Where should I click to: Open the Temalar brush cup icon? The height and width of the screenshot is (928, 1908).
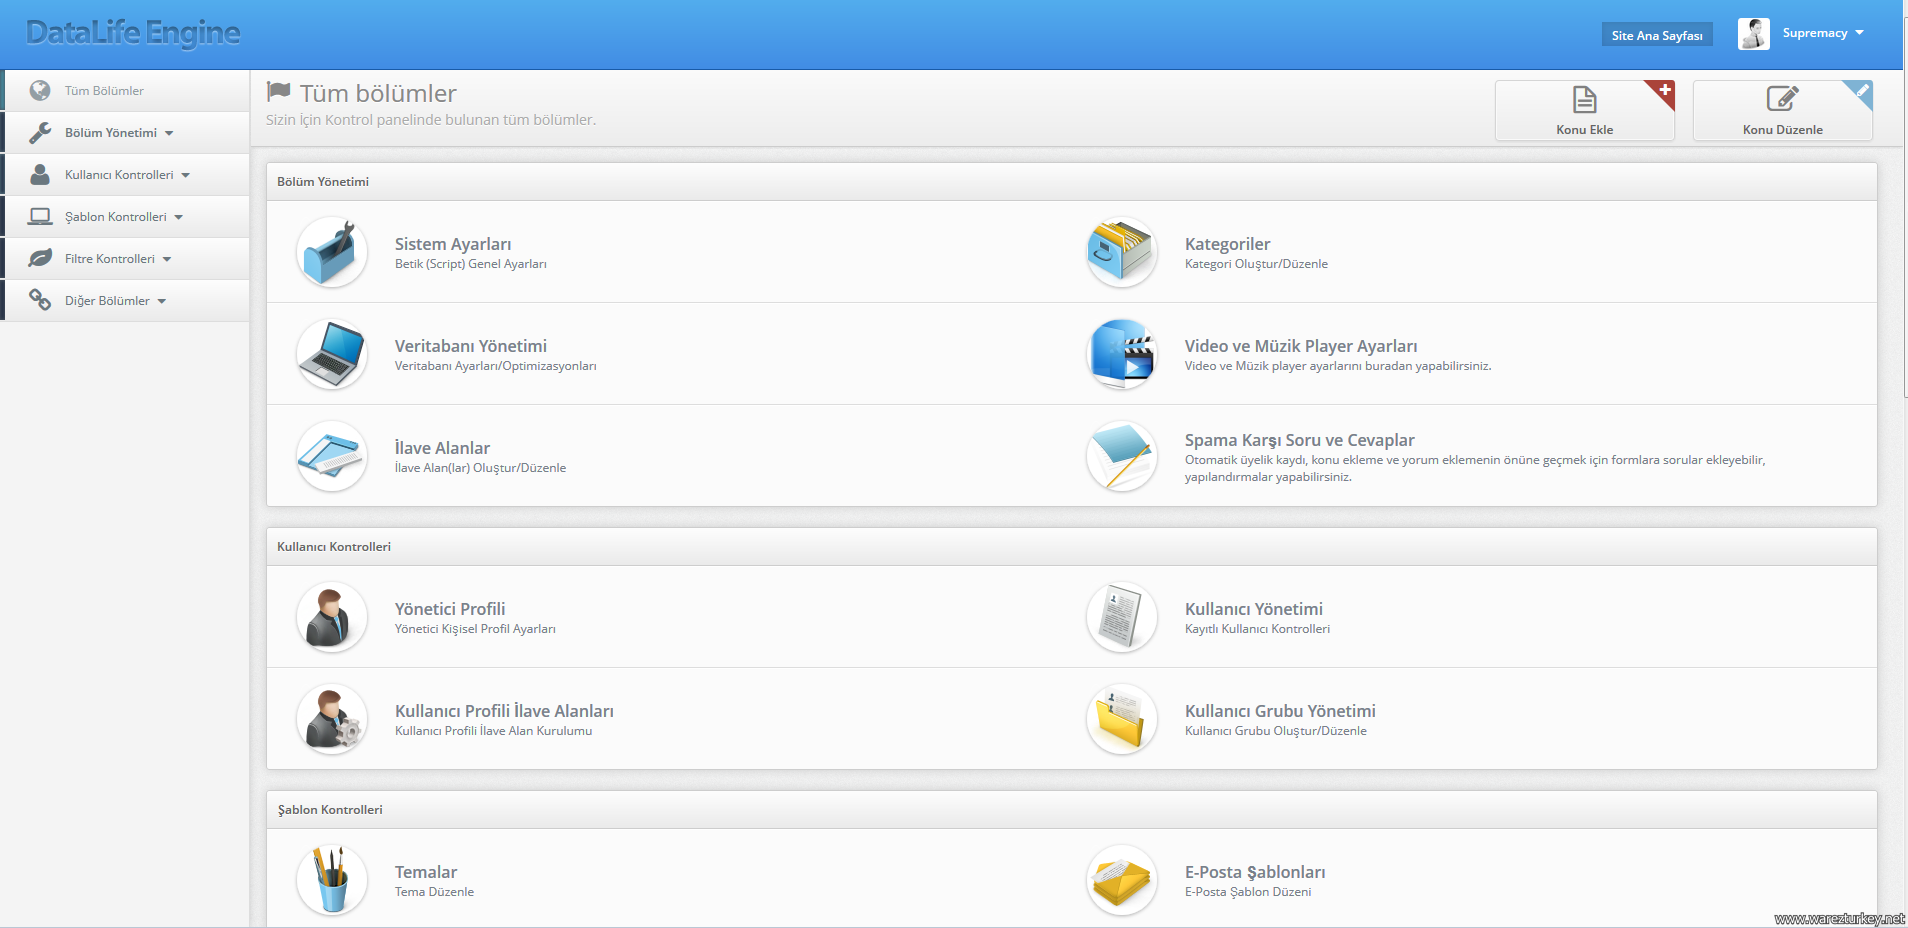332,880
